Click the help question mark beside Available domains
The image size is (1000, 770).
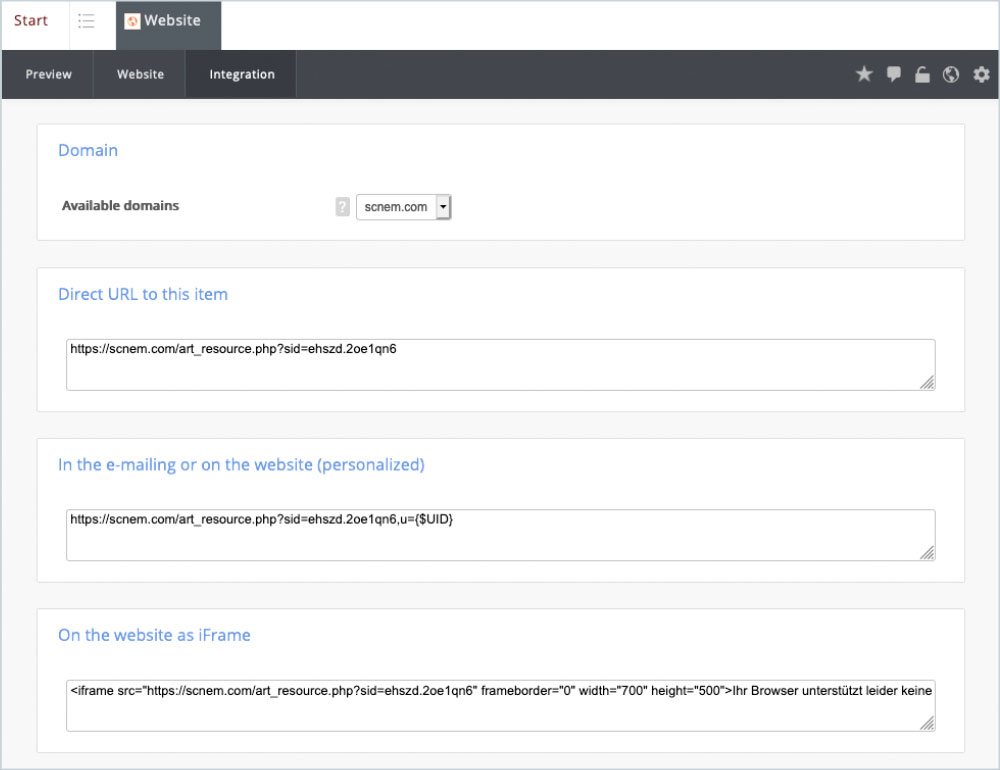(x=342, y=207)
